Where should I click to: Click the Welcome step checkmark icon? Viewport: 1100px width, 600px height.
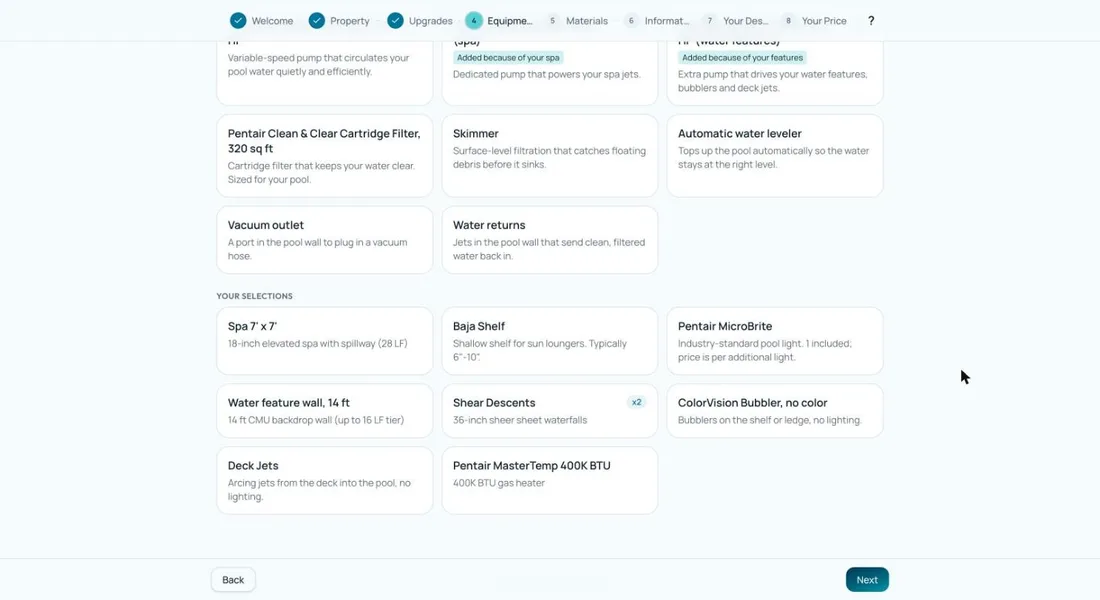pos(239,21)
